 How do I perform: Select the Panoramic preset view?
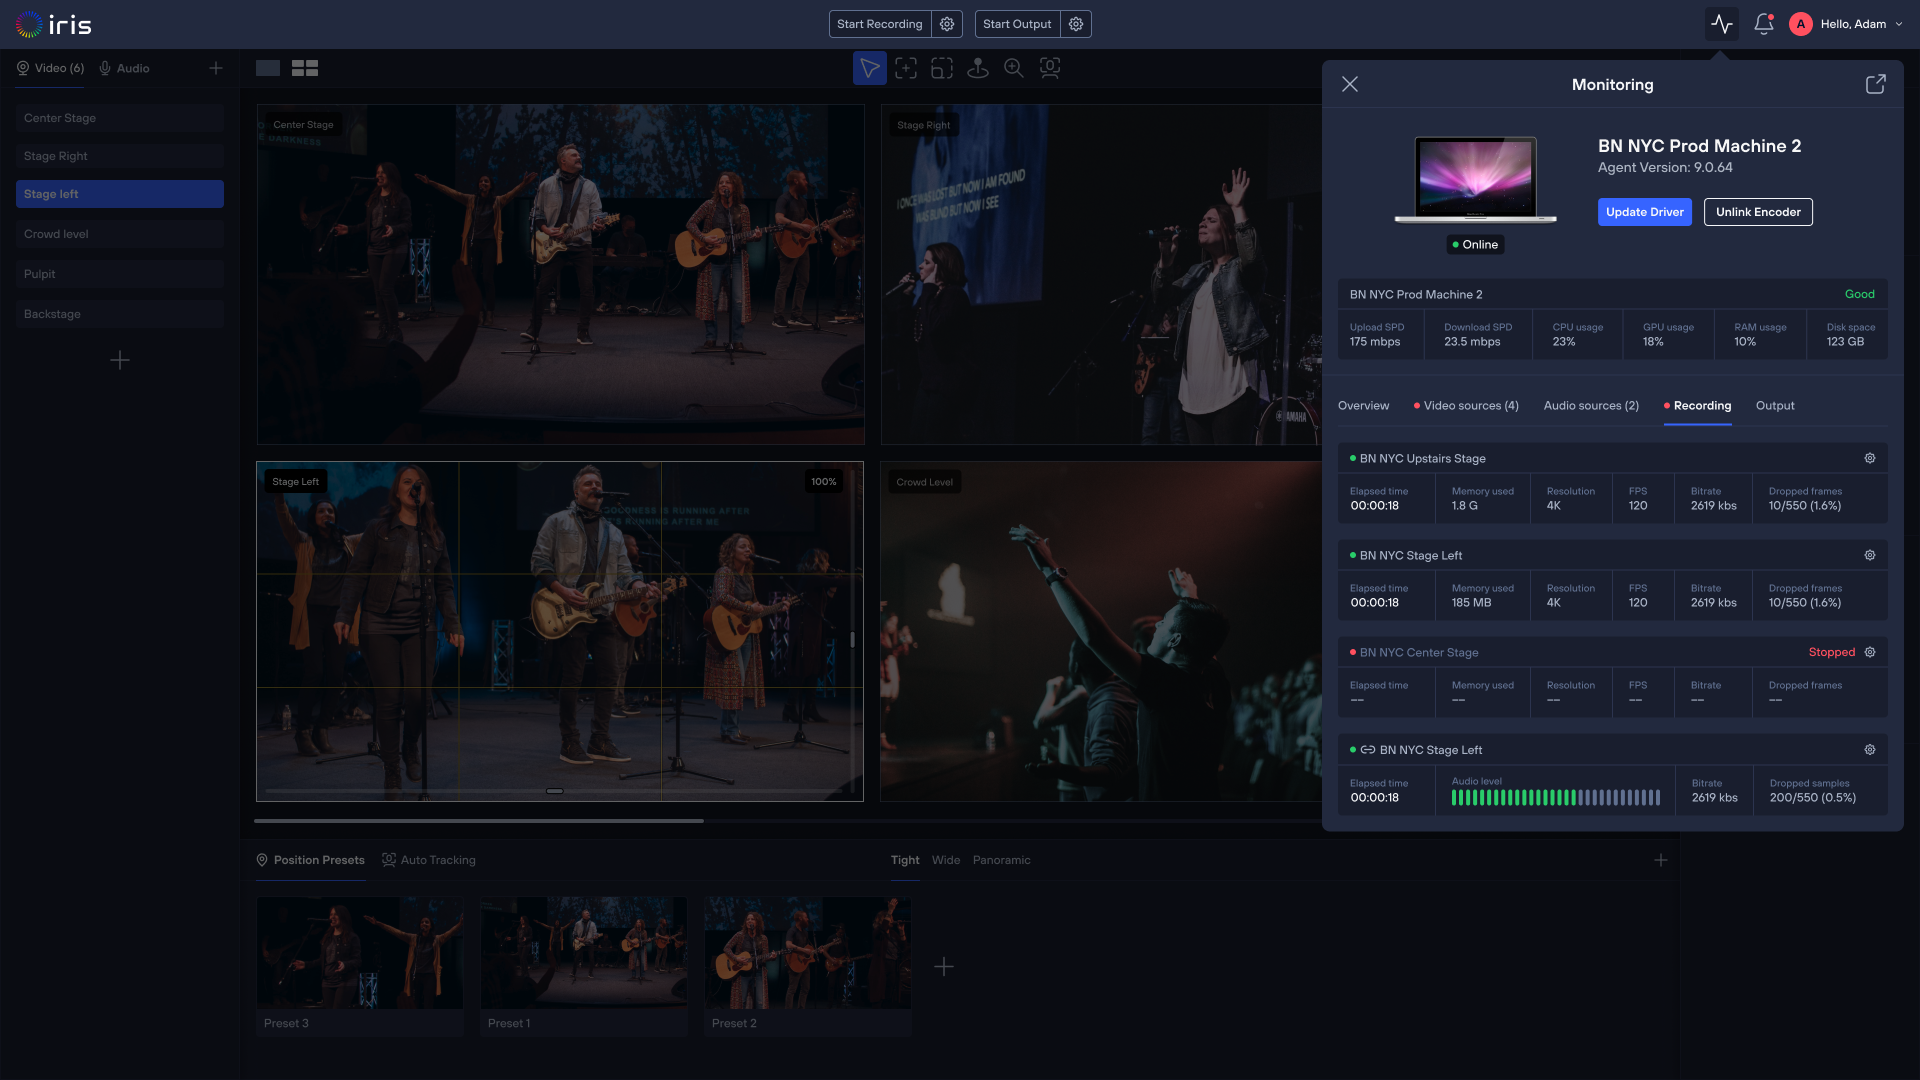(x=1001, y=860)
